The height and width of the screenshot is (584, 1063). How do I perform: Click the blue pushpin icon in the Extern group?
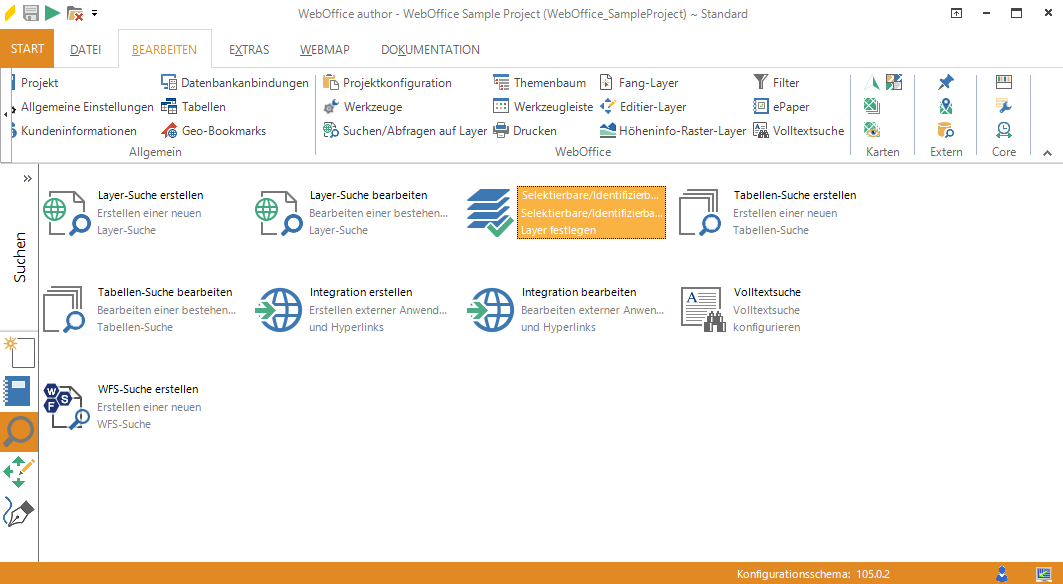click(945, 82)
